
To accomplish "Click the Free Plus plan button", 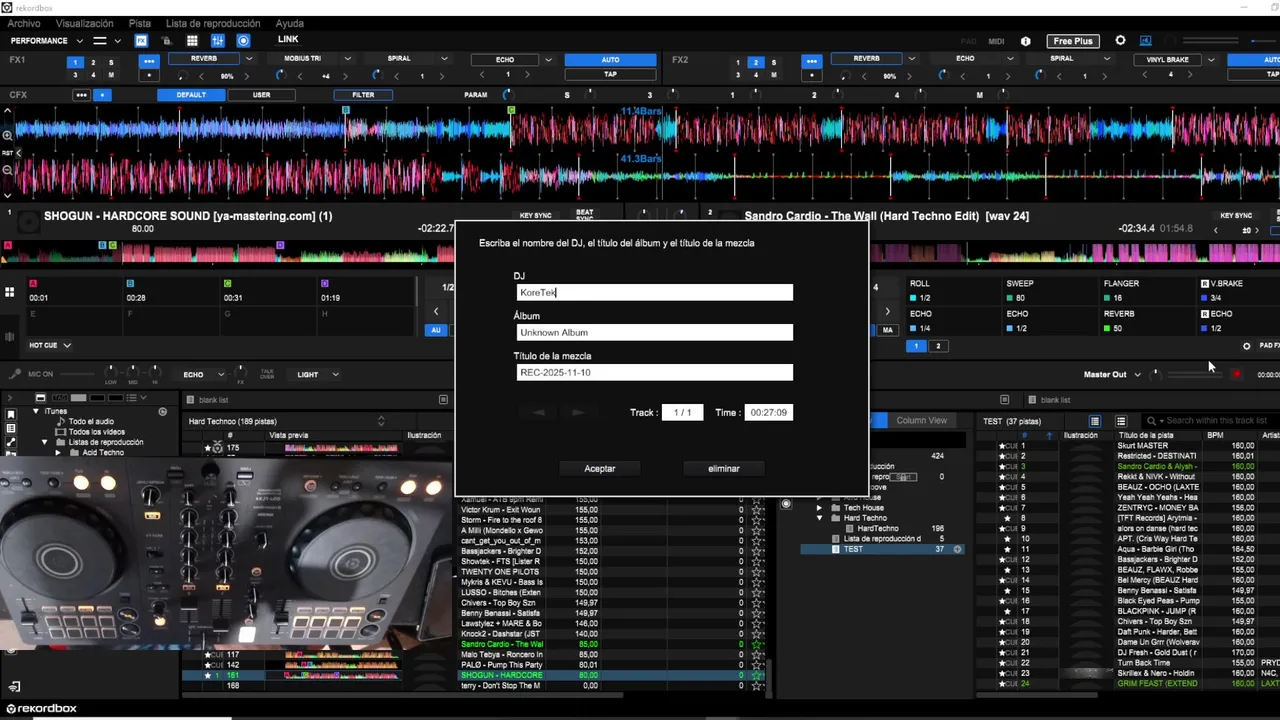I will 1073,41.
